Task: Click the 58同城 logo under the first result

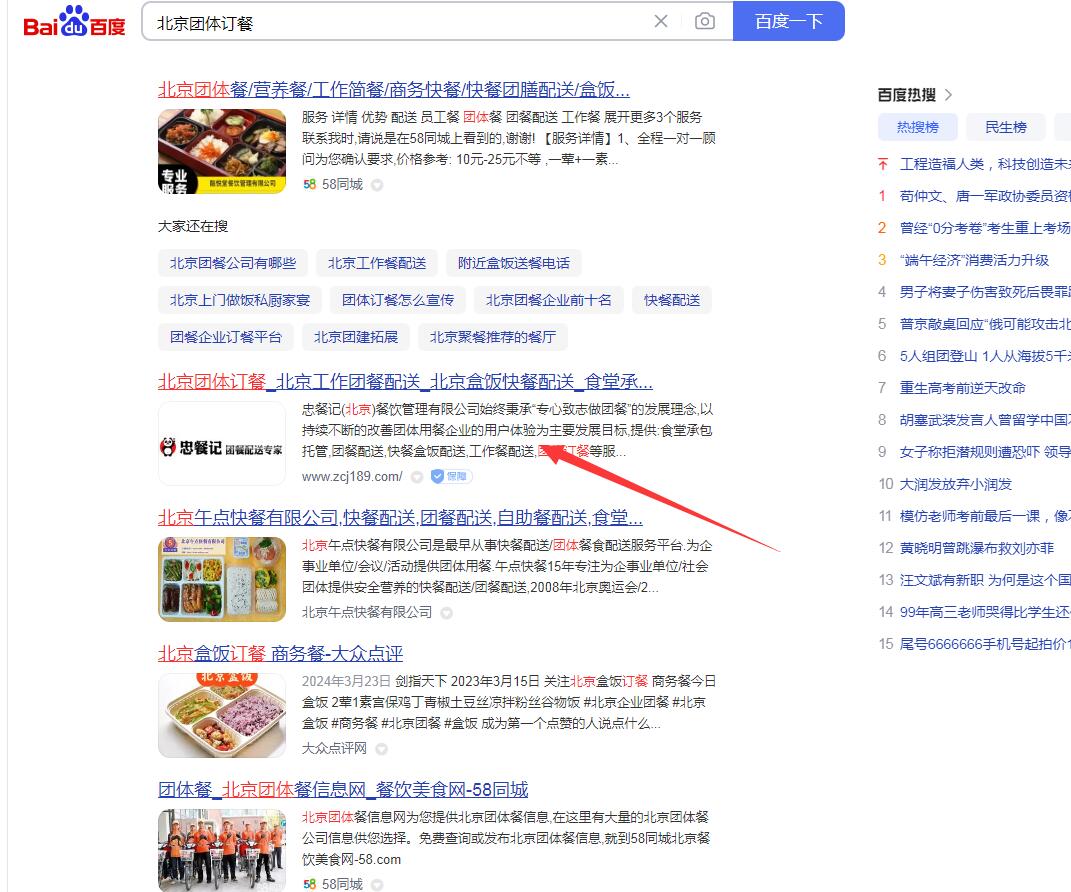Action: (310, 184)
